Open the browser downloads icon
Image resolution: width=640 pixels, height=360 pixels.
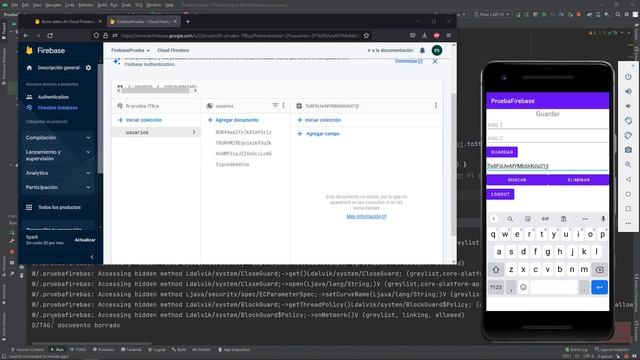424,36
